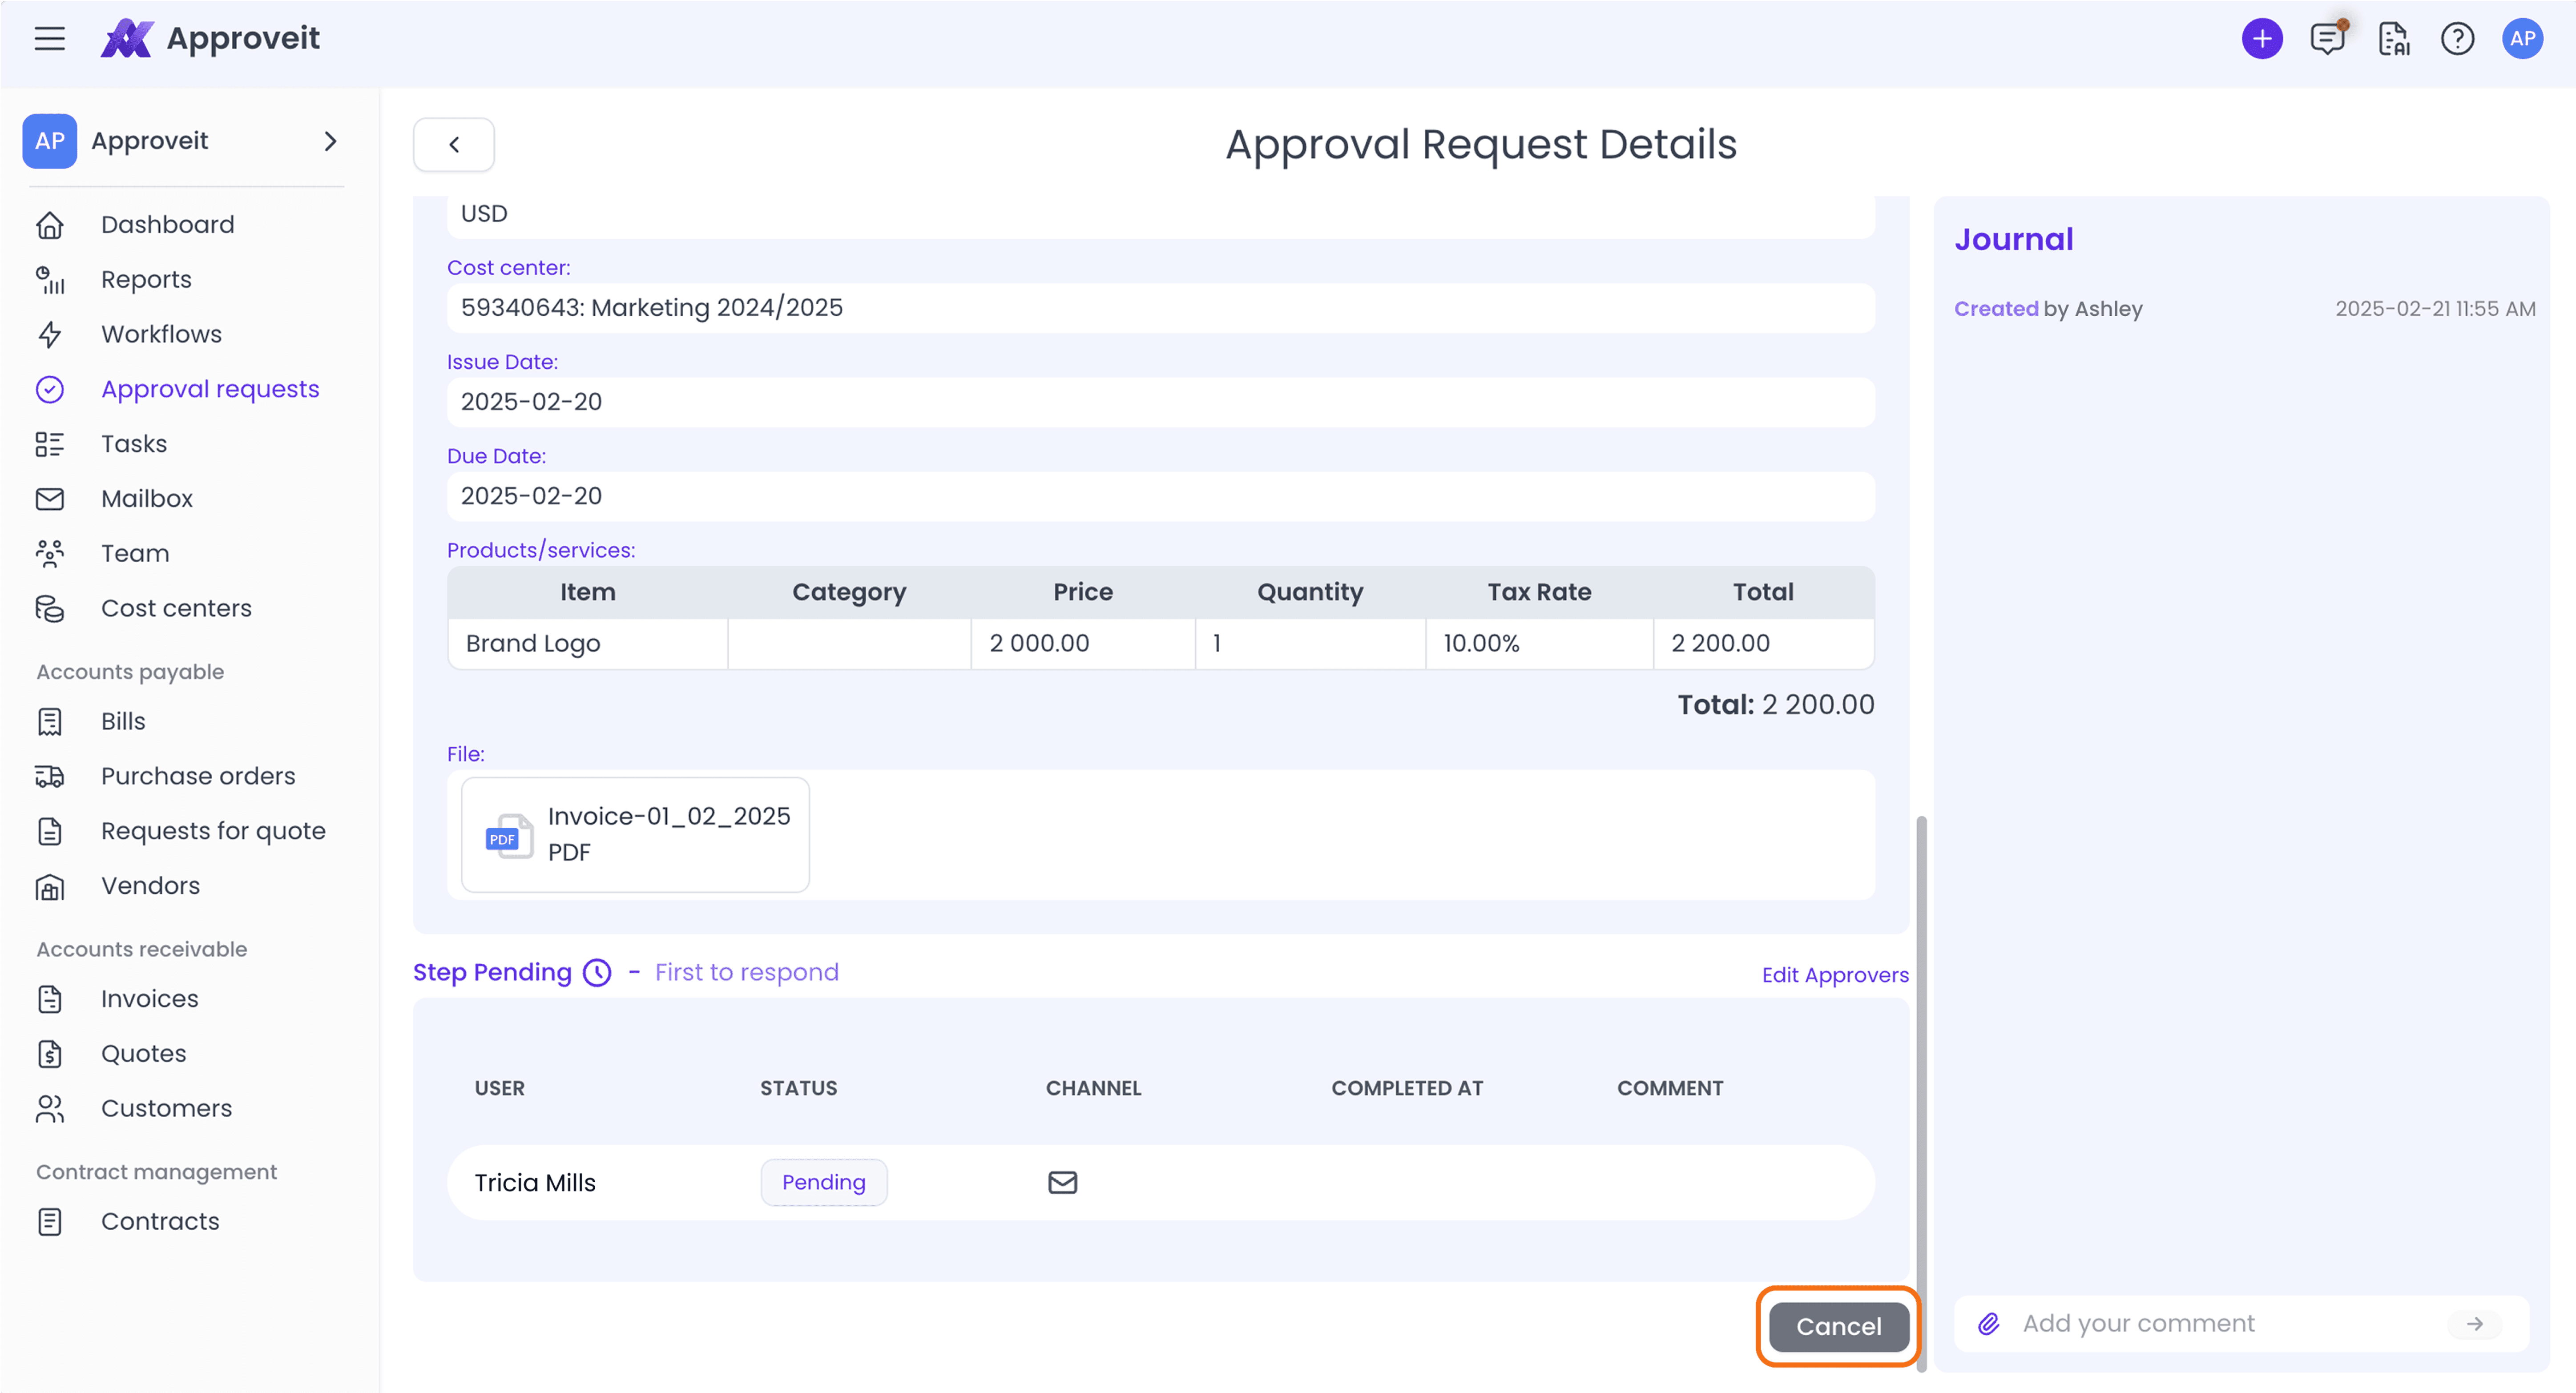Click approver name Tricia Mills
Screen dimensions: 2576x1393
coord(535,1183)
